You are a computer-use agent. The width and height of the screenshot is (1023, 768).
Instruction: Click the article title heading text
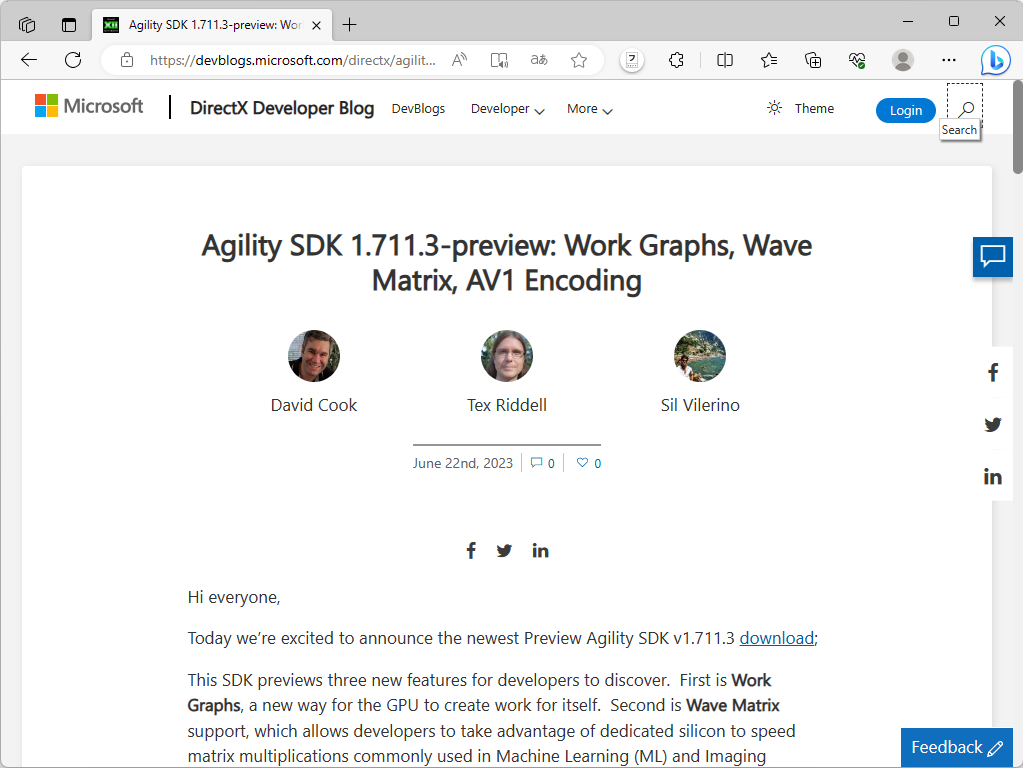click(507, 263)
